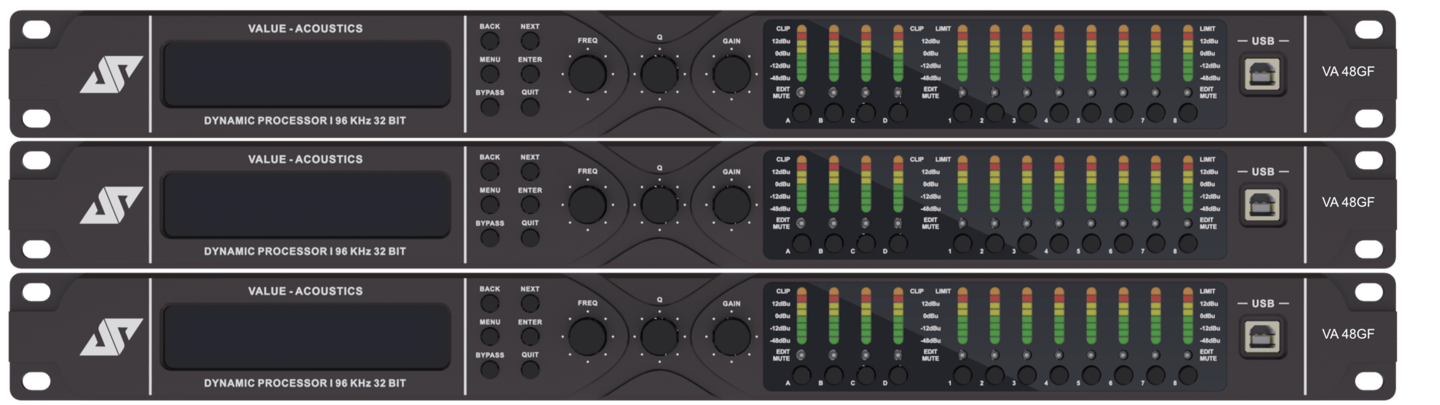Viewport: 1440px width, 405px height.
Task: Mute output channel 5 on the middle unit
Action: point(1092,243)
